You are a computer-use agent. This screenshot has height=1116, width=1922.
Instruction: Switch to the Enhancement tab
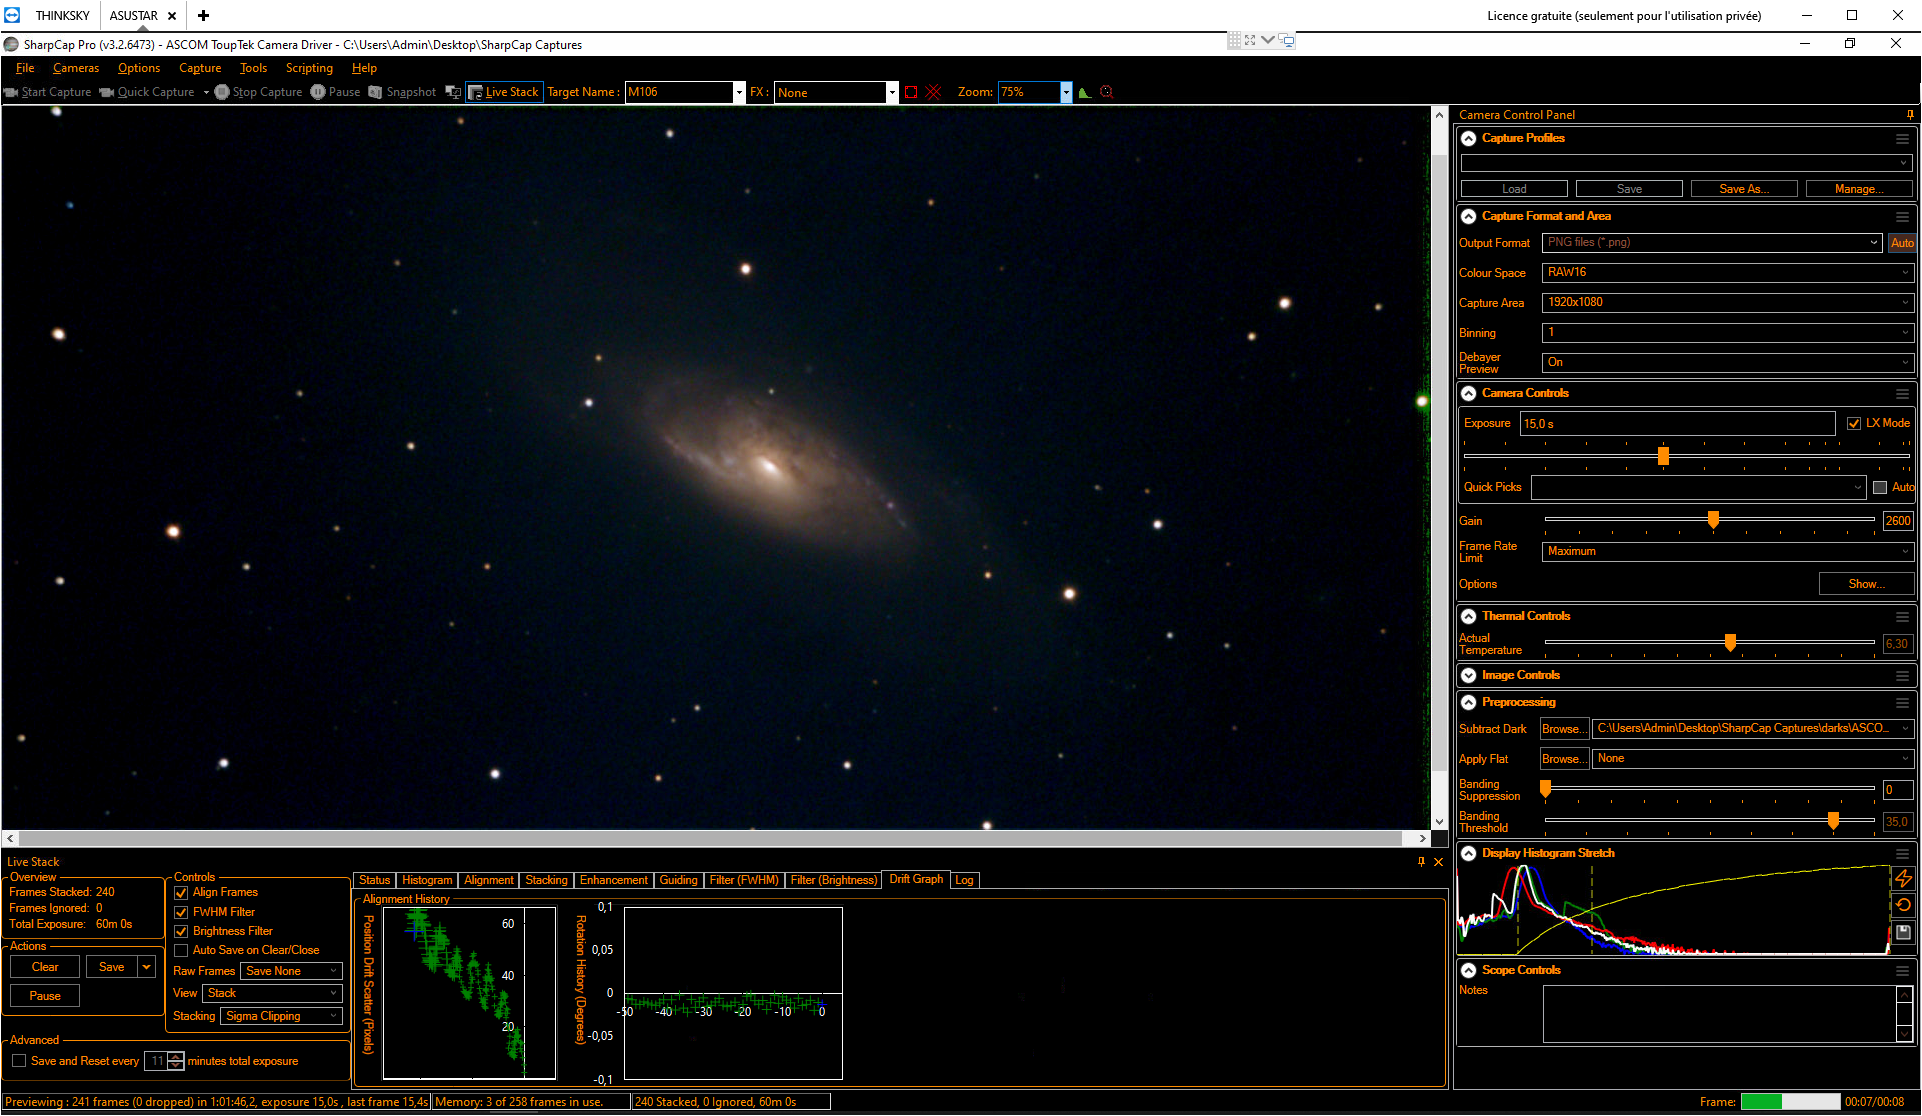pyautogui.click(x=613, y=880)
